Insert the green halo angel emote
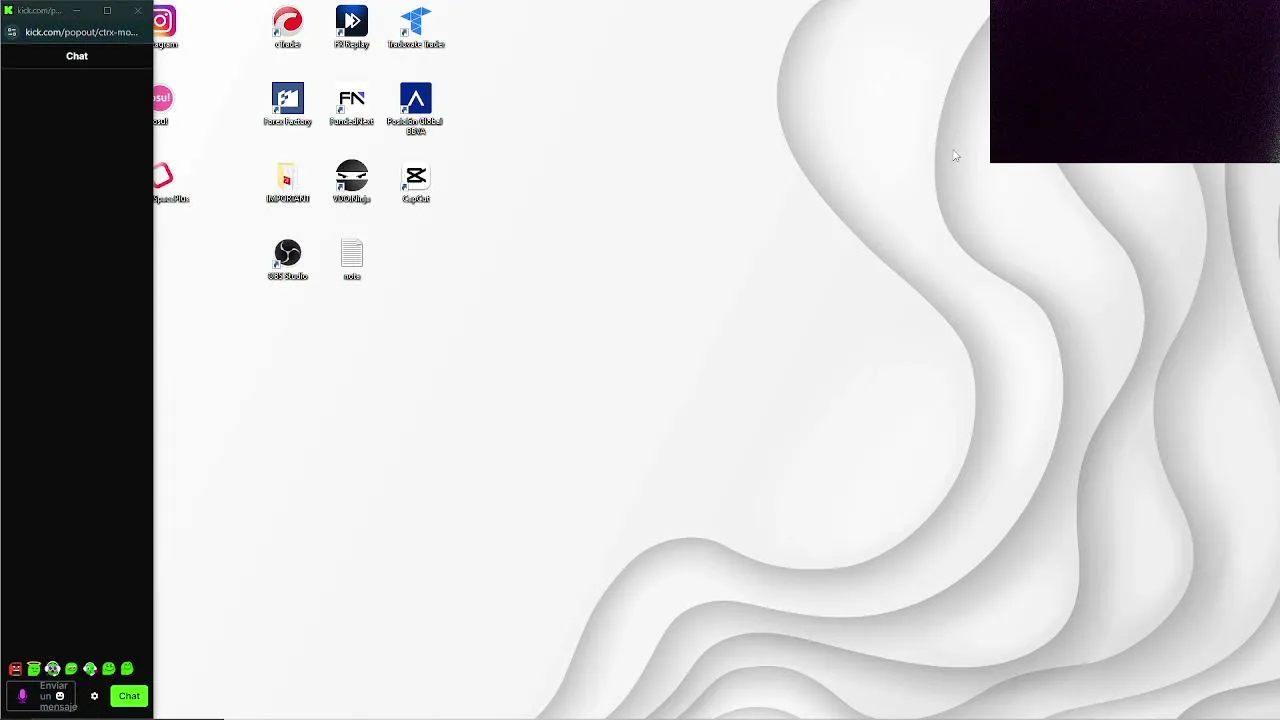Viewport: 1280px width, 720px height. click(x=34, y=669)
